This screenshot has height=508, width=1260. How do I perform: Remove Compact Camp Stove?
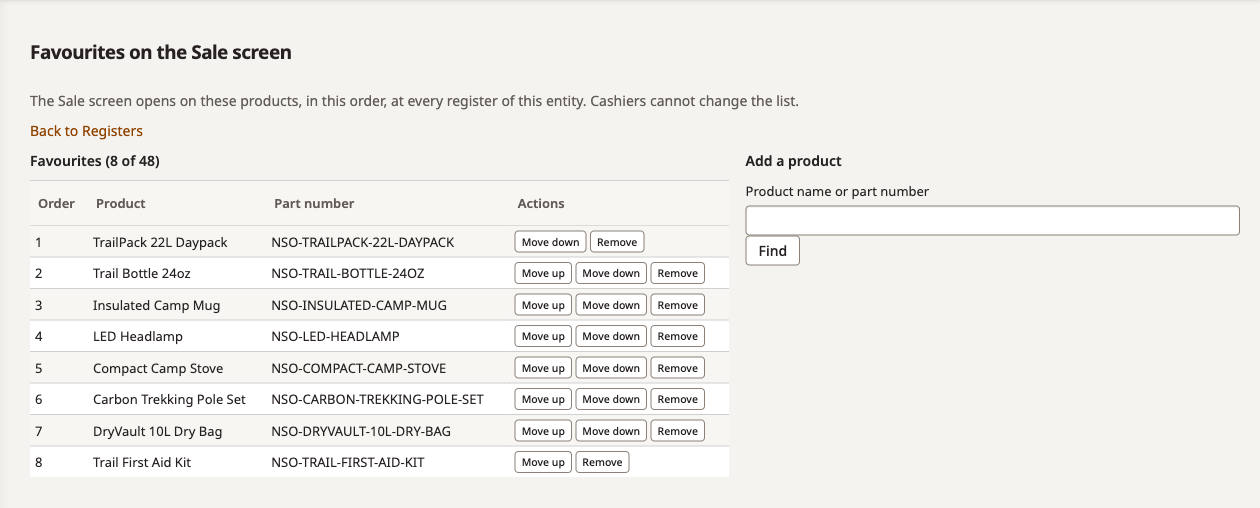(678, 368)
